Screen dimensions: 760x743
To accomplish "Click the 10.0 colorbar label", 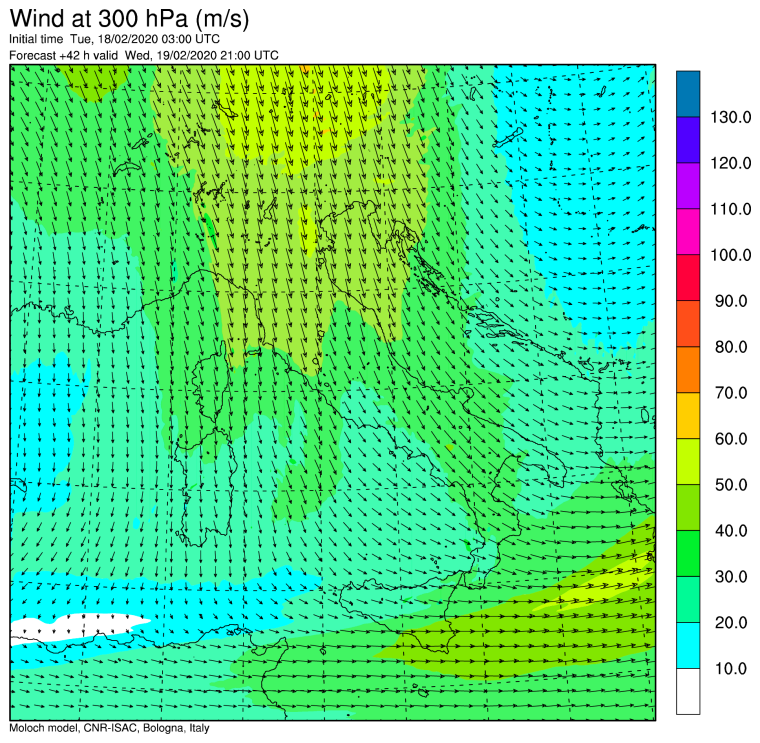I will coord(731,668).
